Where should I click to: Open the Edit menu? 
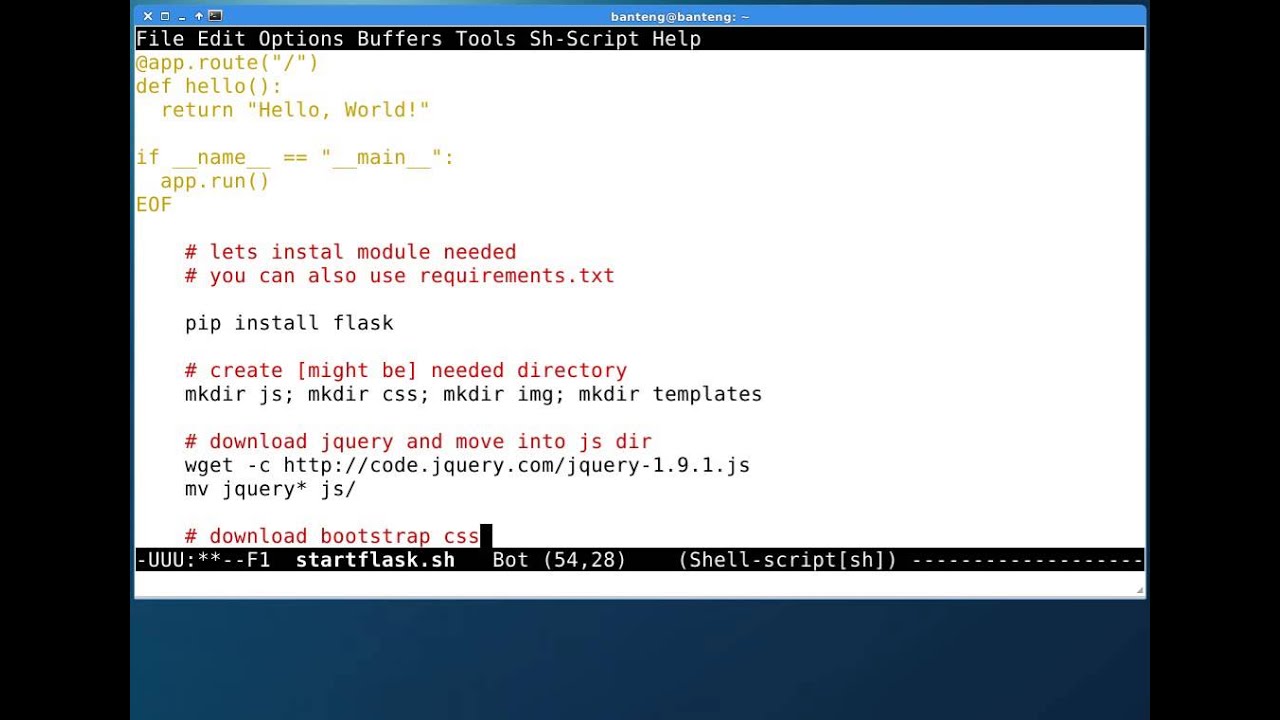pos(221,39)
